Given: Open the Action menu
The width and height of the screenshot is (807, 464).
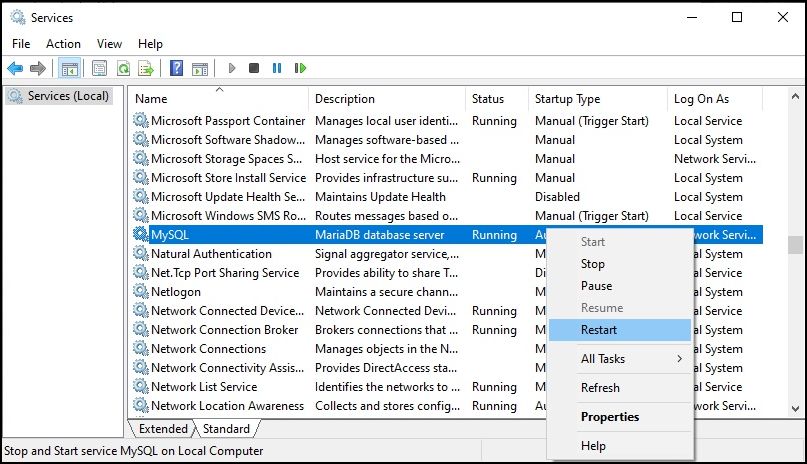Looking at the screenshot, I should click(63, 44).
